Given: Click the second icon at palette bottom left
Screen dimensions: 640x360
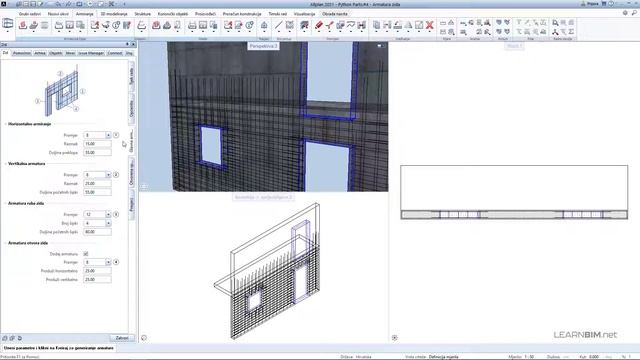Looking at the screenshot, I should point(12,338).
